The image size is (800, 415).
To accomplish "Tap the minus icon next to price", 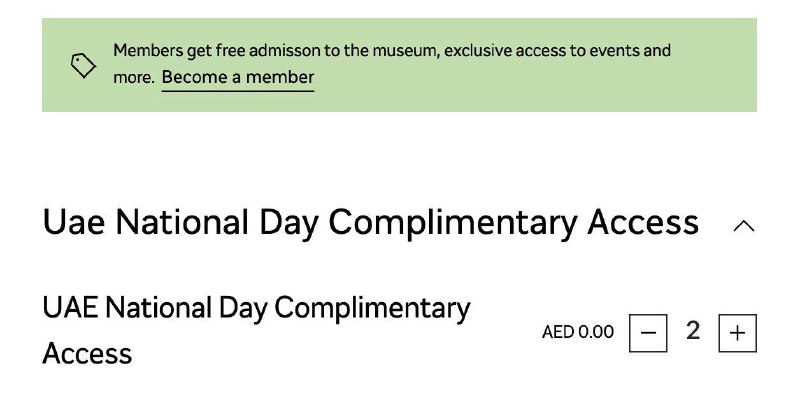I will tap(648, 333).
